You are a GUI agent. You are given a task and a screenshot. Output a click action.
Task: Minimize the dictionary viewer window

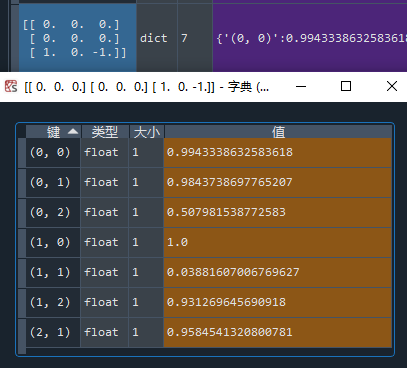301,86
